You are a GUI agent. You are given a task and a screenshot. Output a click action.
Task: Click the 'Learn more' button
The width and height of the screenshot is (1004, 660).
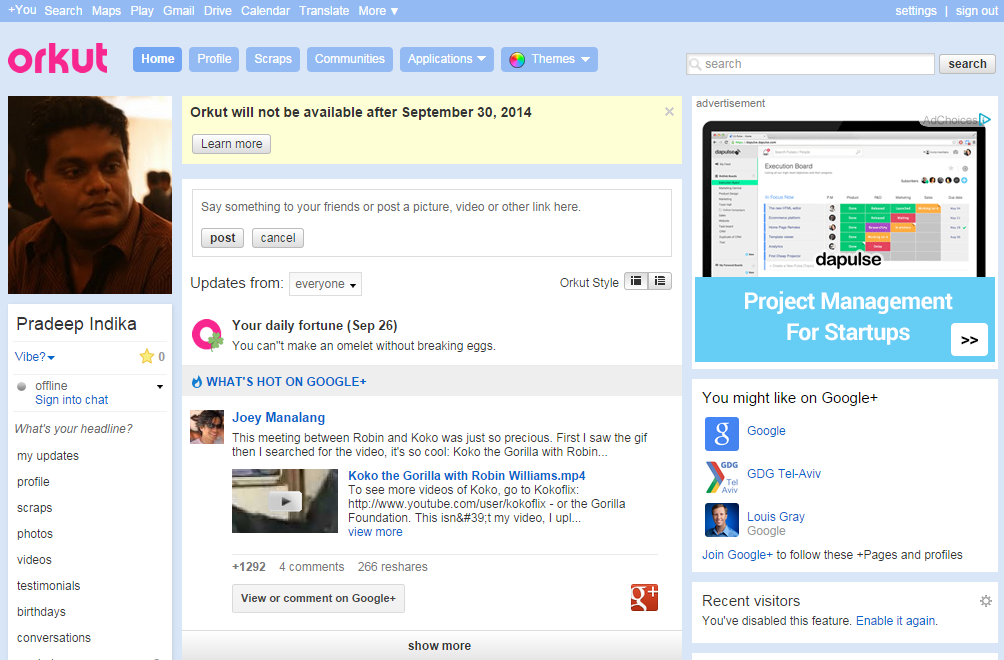click(x=232, y=144)
